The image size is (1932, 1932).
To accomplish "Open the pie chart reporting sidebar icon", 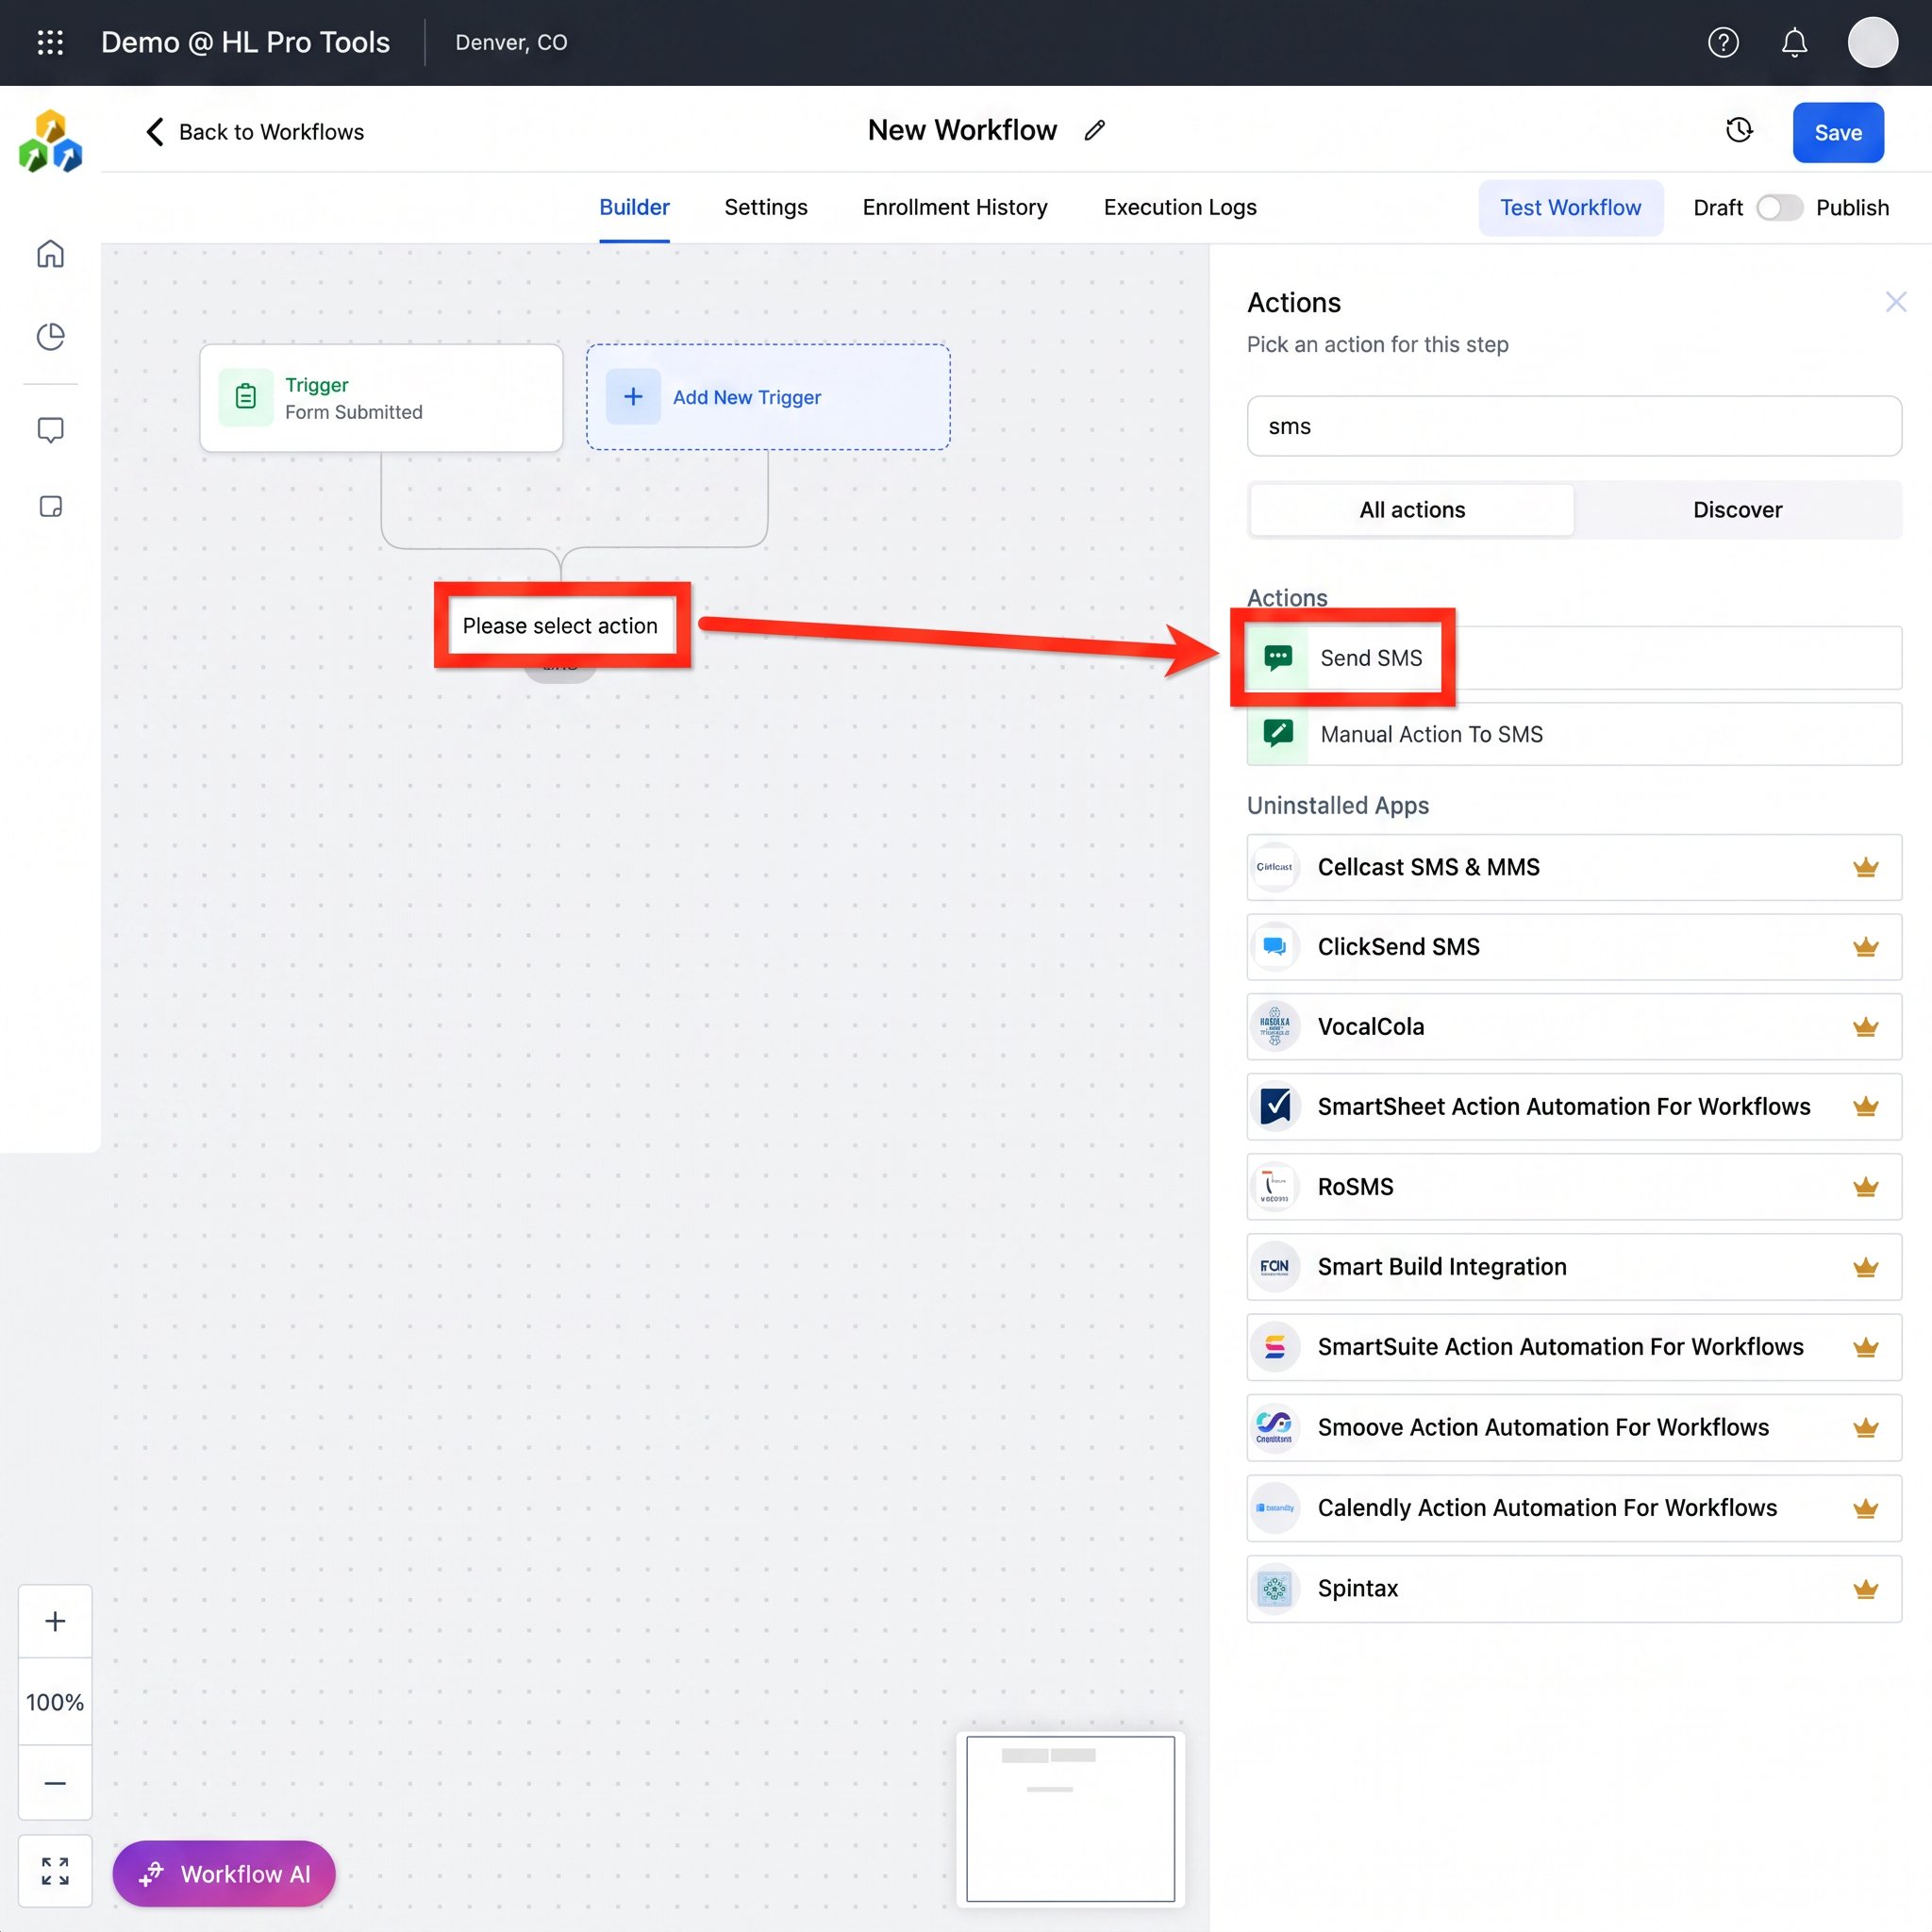I will point(50,336).
